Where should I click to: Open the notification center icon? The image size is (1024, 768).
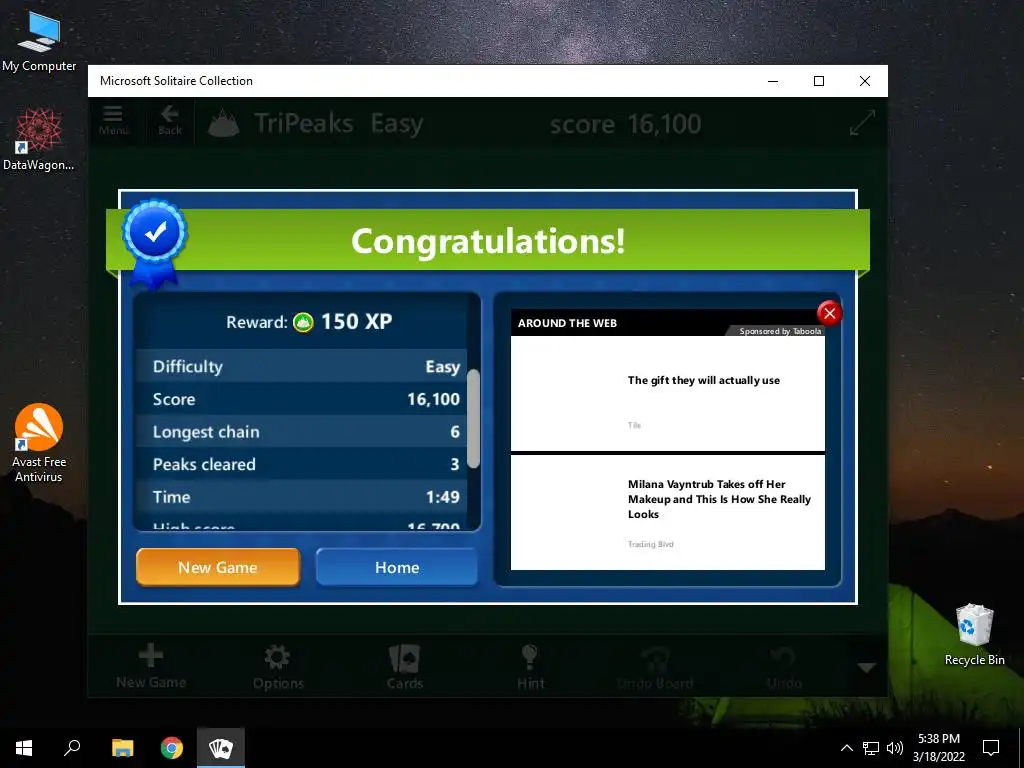point(991,748)
